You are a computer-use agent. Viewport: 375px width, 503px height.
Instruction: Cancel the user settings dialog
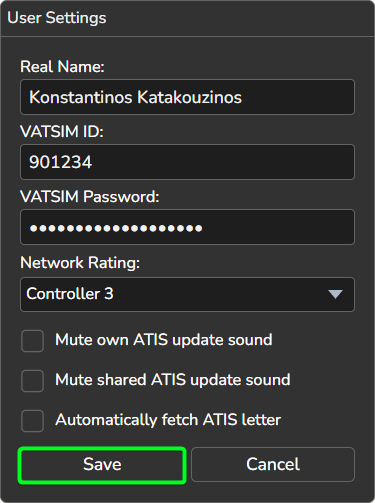[273, 464]
